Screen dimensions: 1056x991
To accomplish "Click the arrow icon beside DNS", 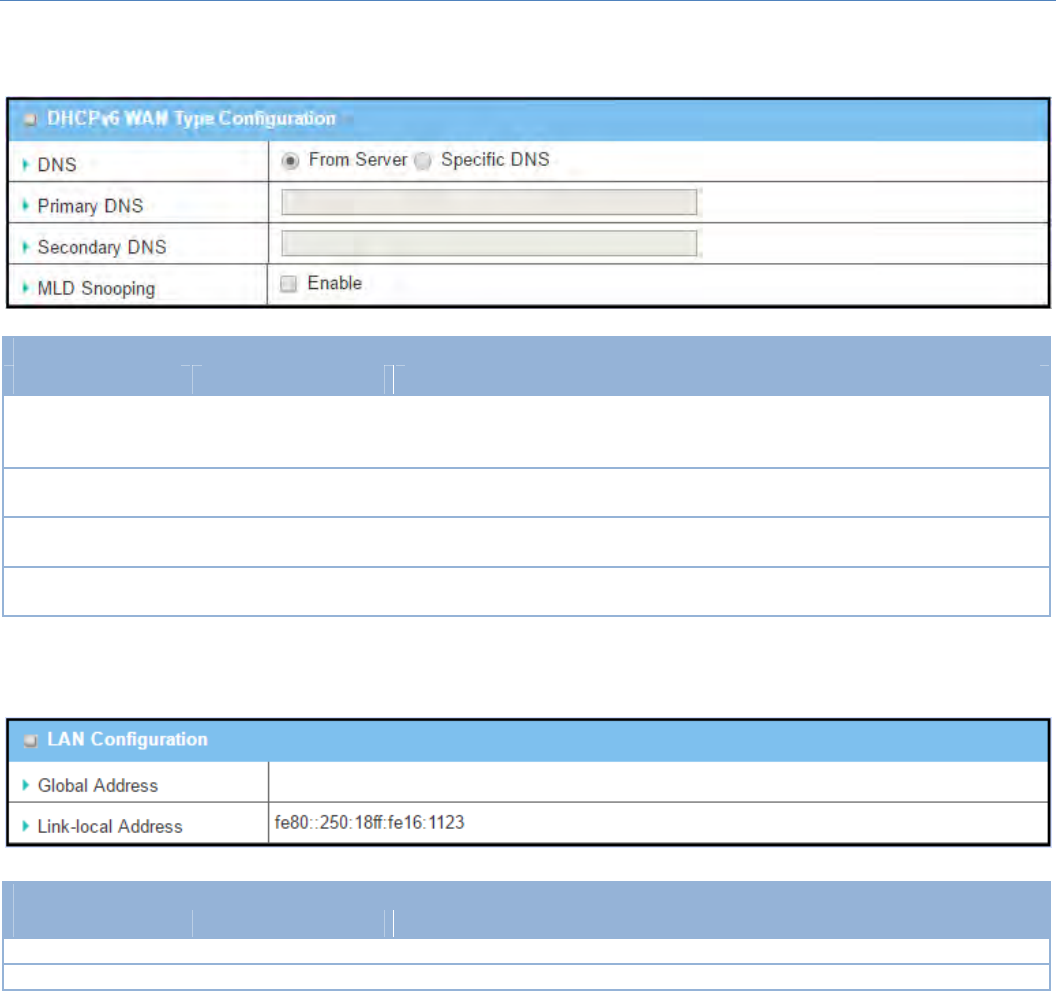I will click(x=26, y=164).
